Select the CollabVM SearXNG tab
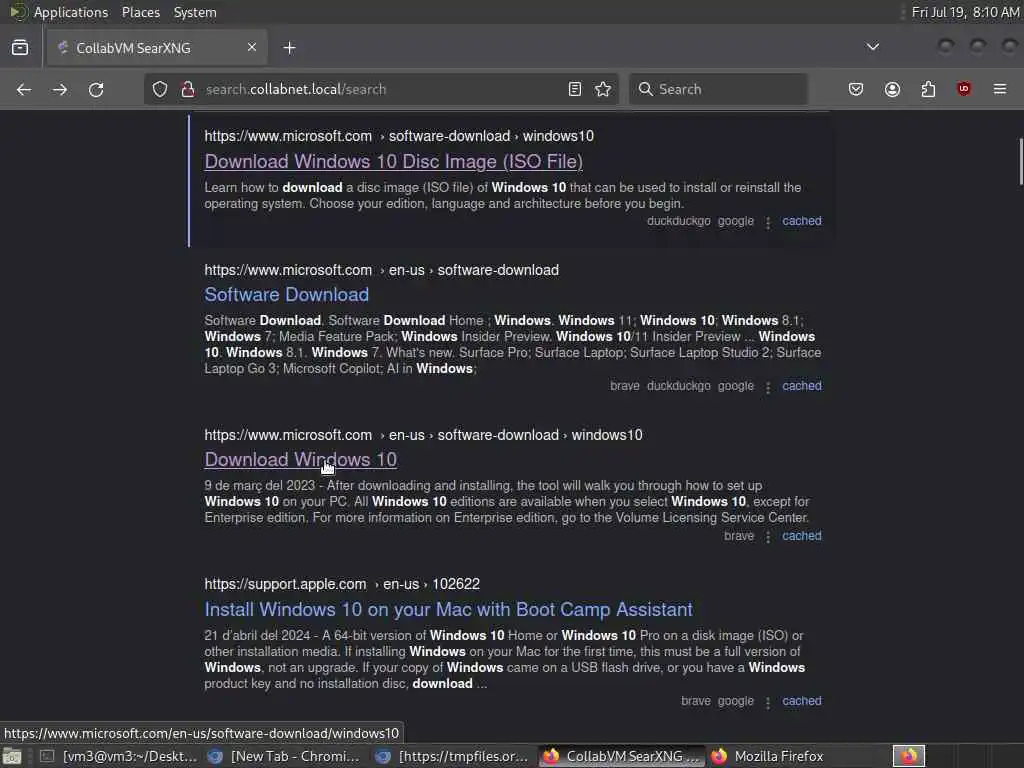The width and height of the screenshot is (1024, 768). click(x=157, y=48)
